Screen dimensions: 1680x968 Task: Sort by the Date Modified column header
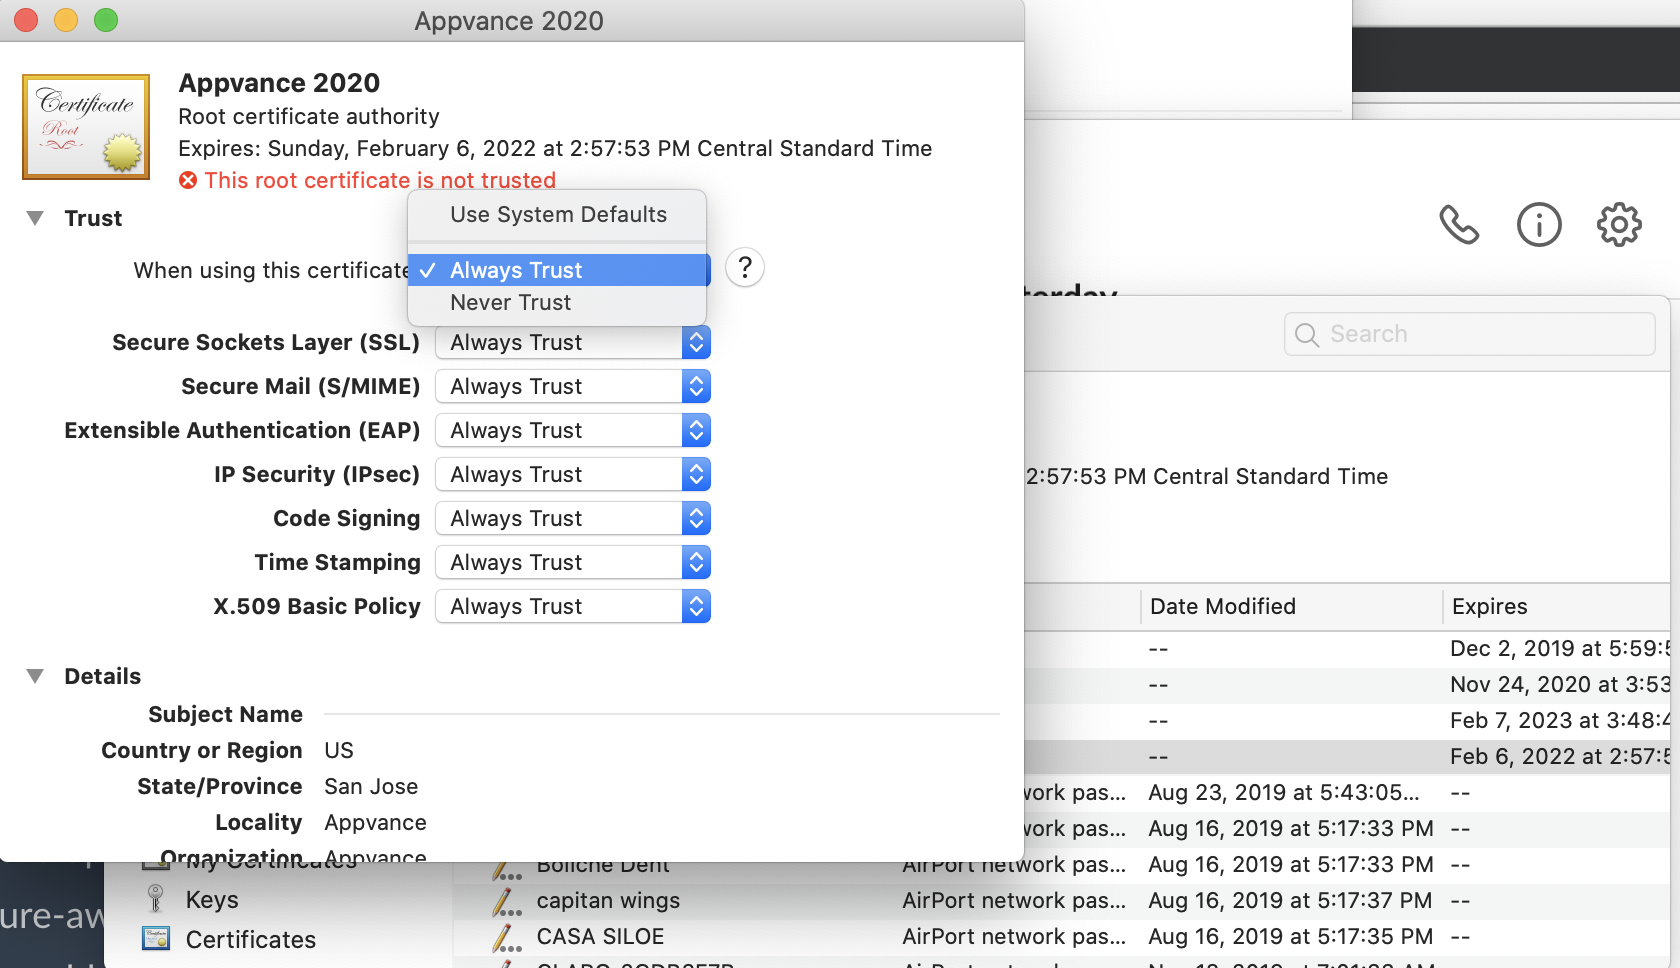pyautogui.click(x=1222, y=606)
